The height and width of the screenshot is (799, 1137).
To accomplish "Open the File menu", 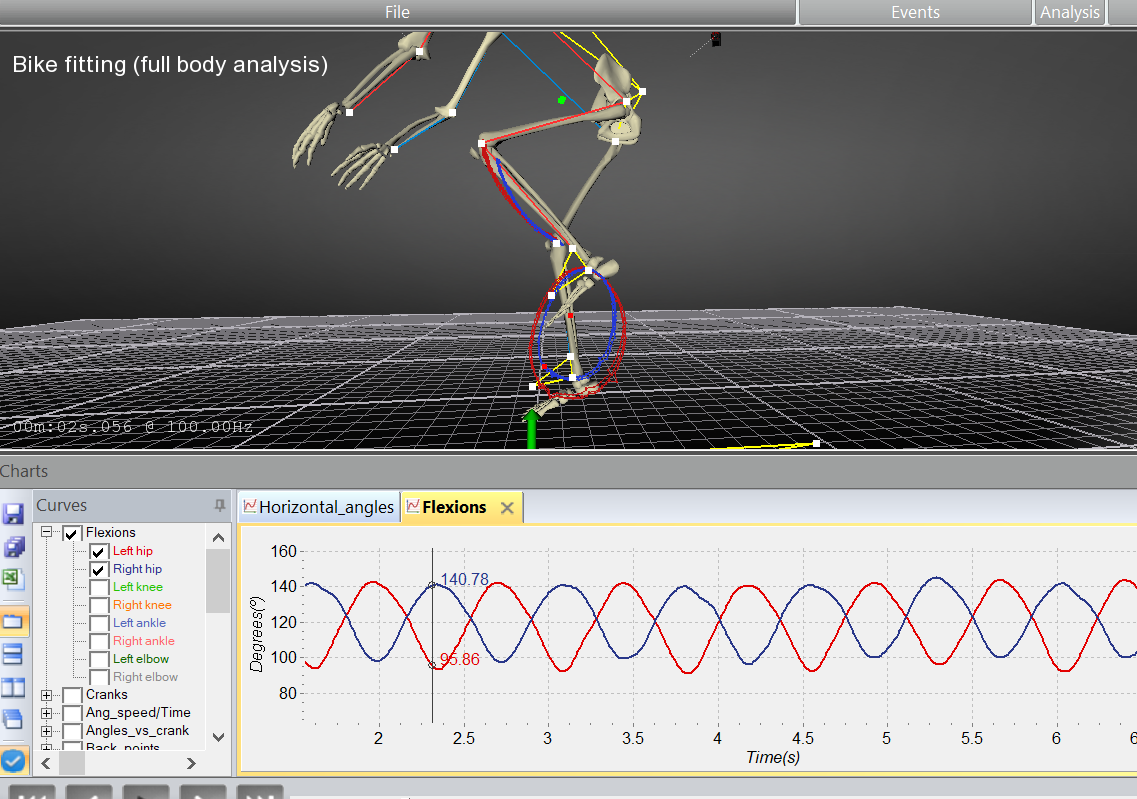I will click(397, 12).
